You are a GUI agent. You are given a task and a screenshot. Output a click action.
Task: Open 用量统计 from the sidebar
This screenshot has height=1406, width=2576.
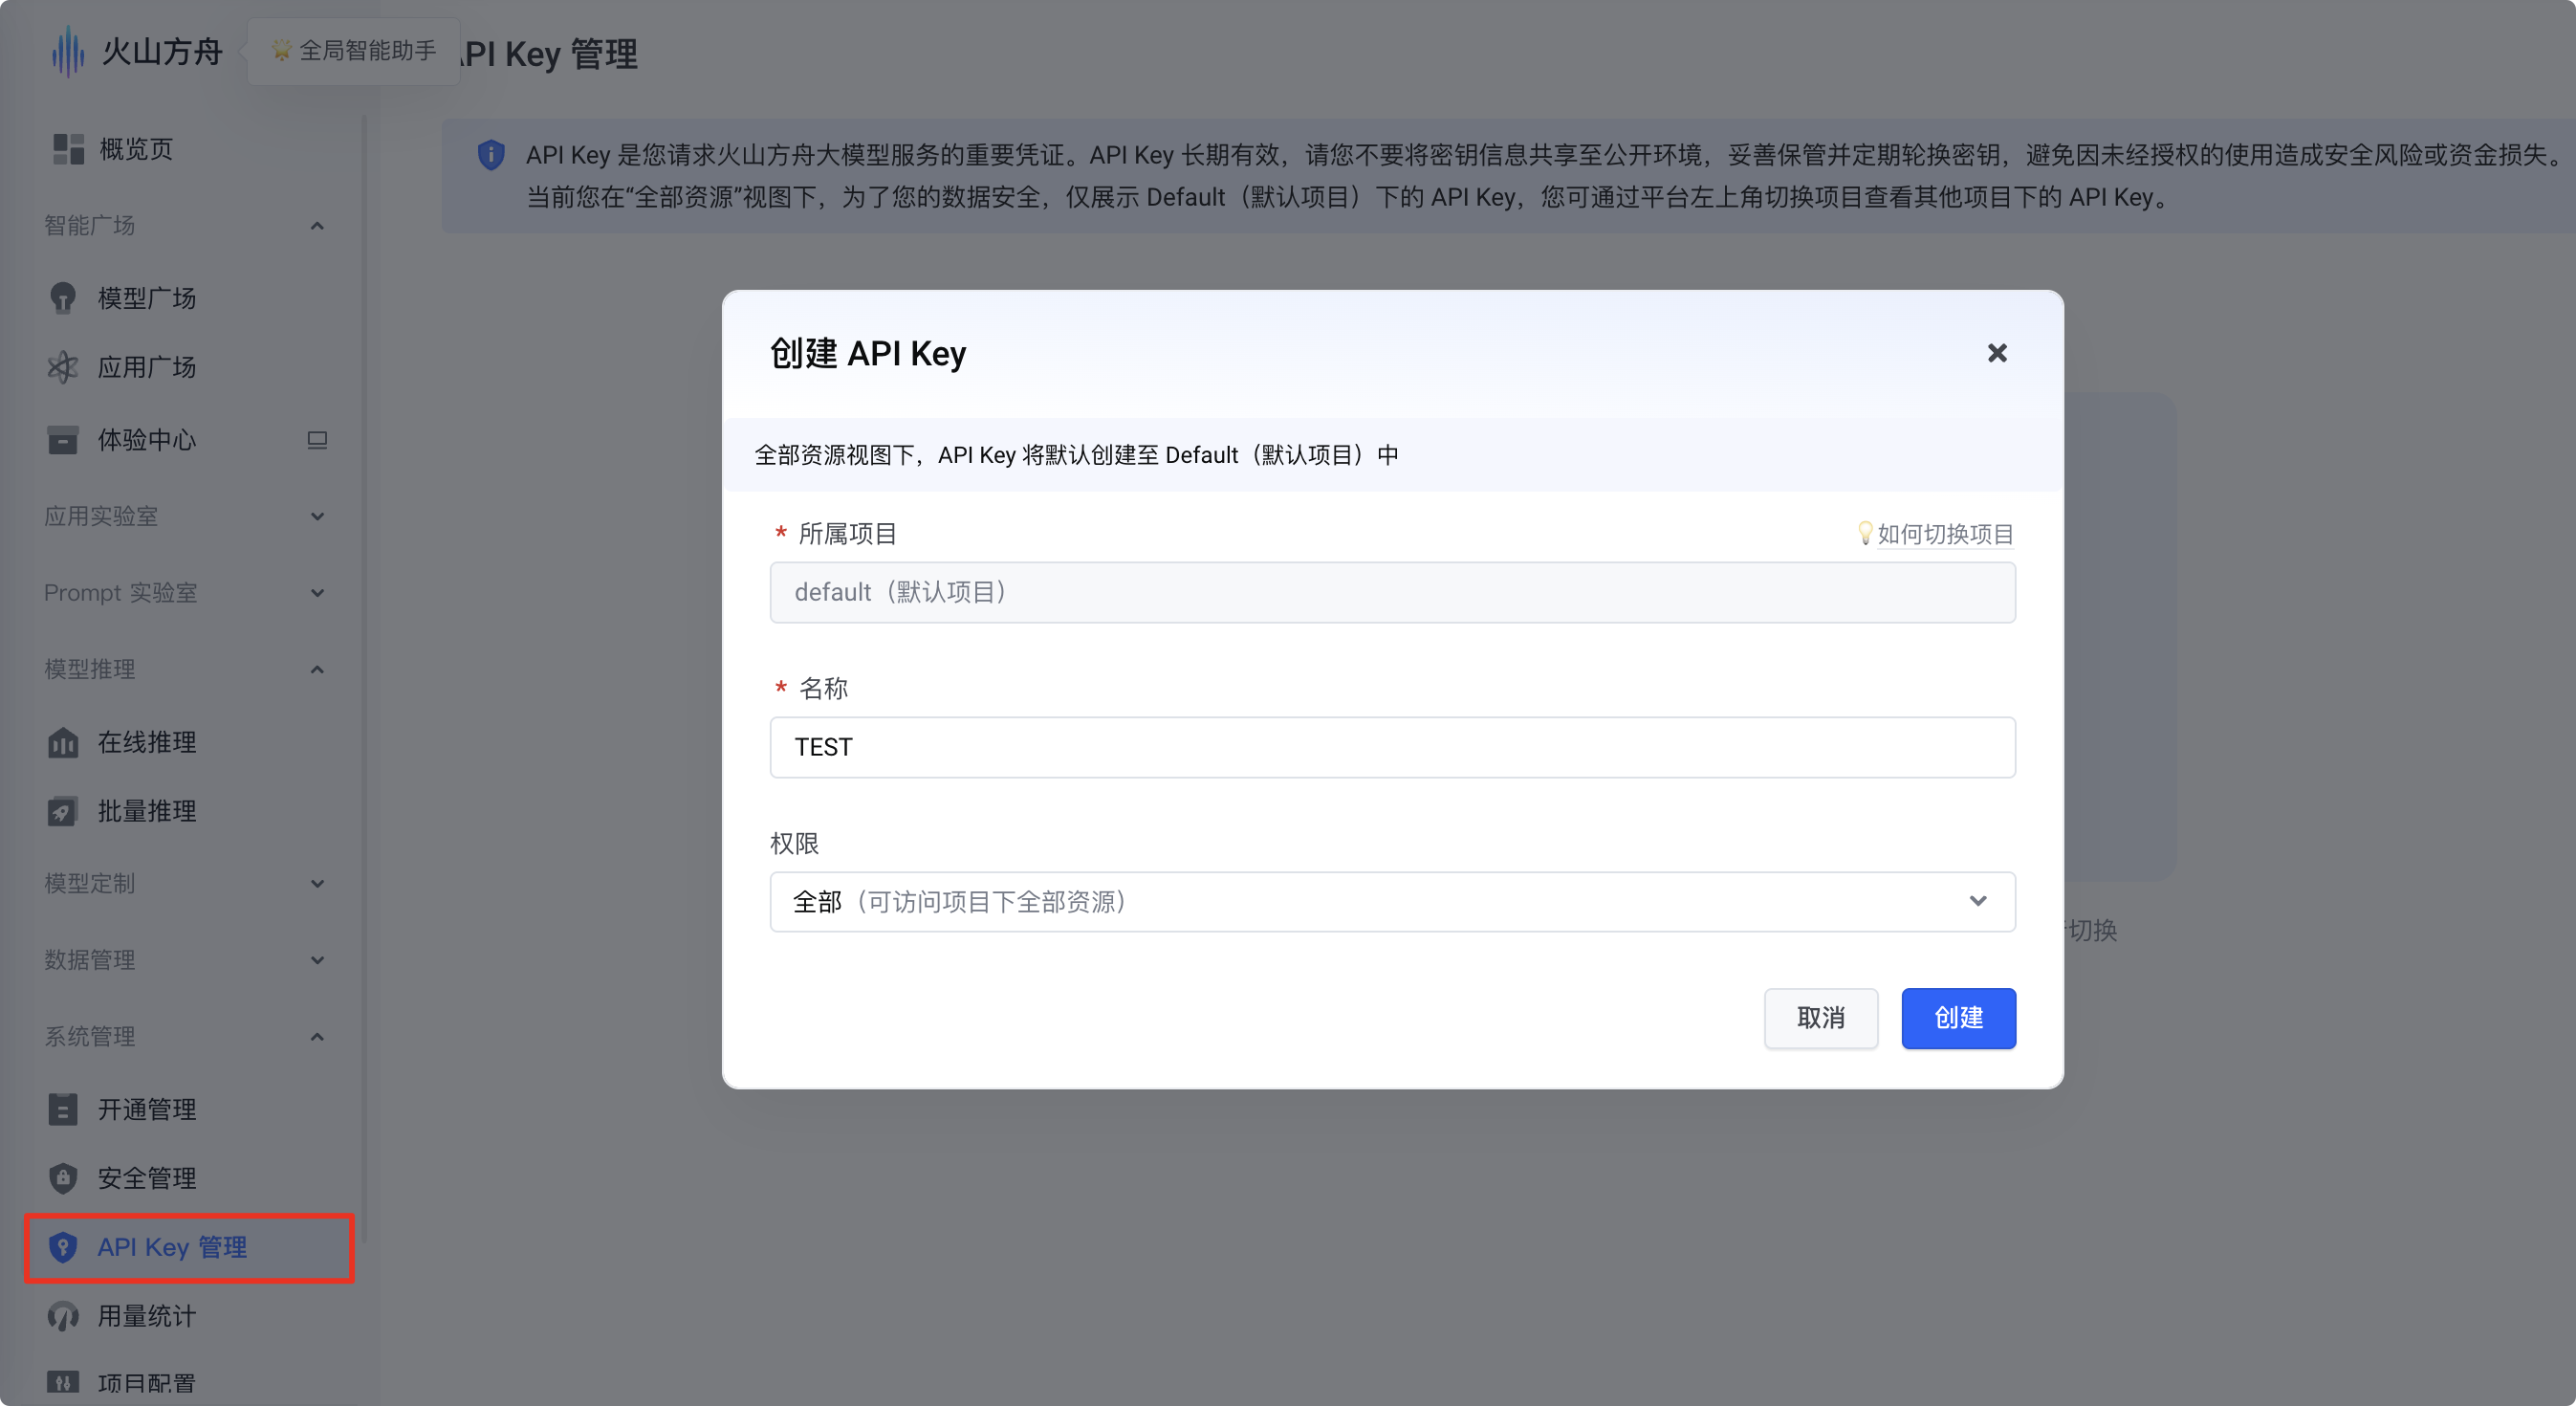[x=146, y=1316]
